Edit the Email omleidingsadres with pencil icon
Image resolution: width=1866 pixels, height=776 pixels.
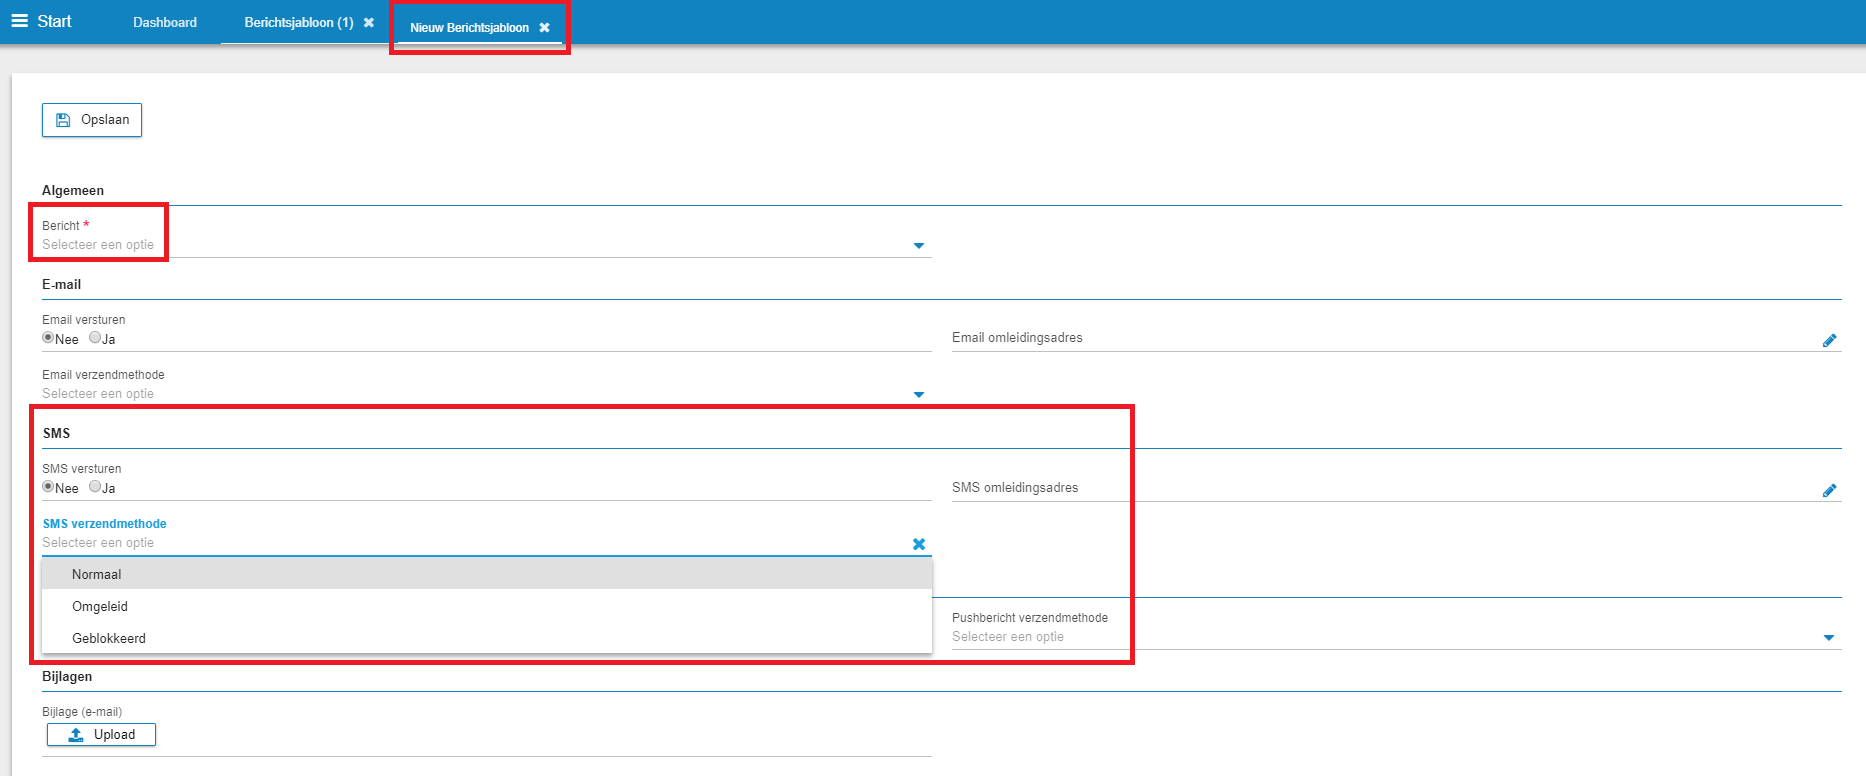[x=1829, y=340]
